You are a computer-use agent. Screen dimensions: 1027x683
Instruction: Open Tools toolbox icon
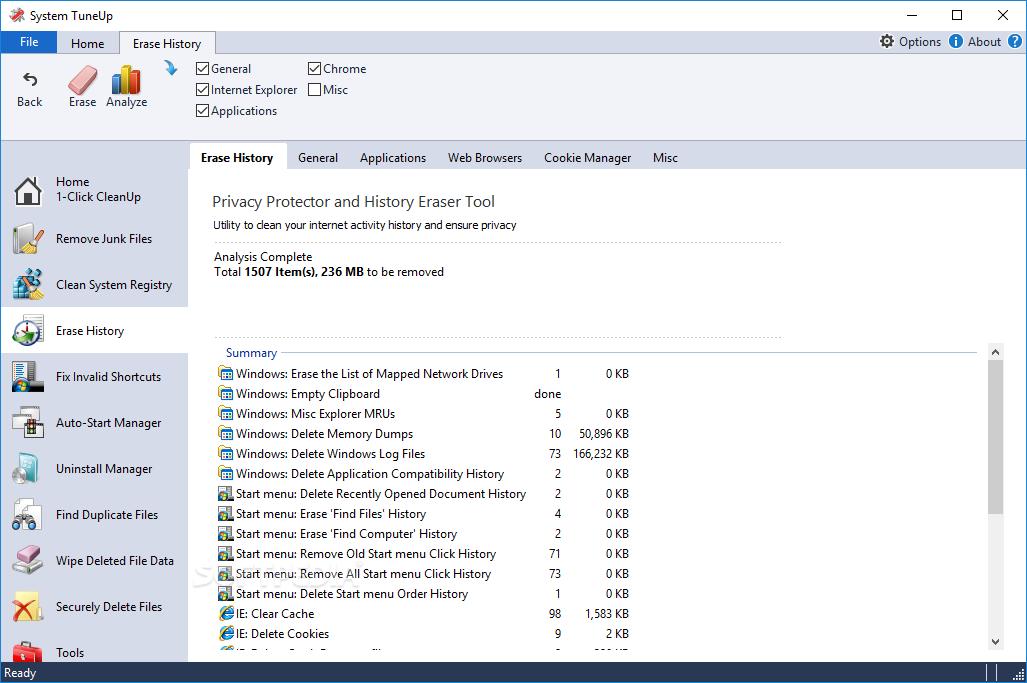(x=28, y=651)
